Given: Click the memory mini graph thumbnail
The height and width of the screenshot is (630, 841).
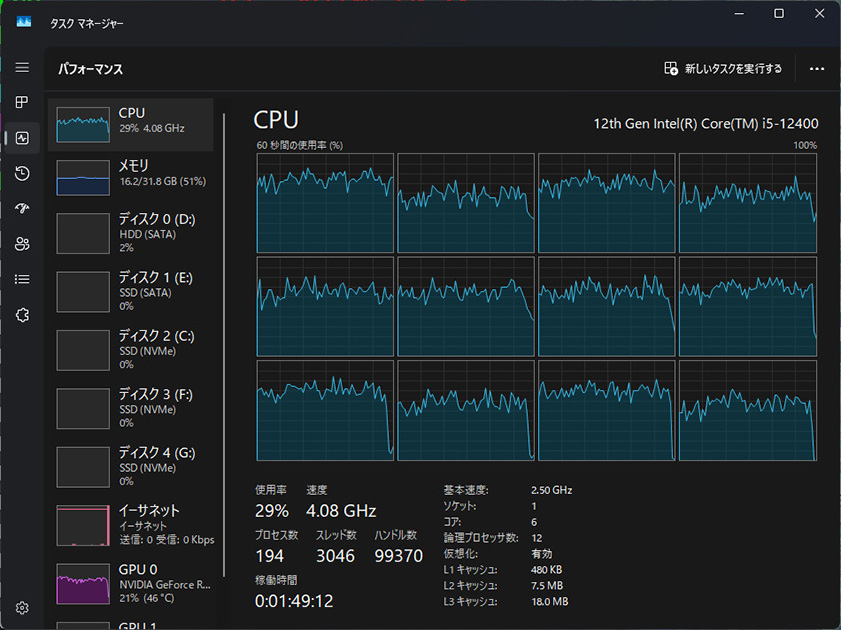Looking at the screenshot, I should click(83, 177).
